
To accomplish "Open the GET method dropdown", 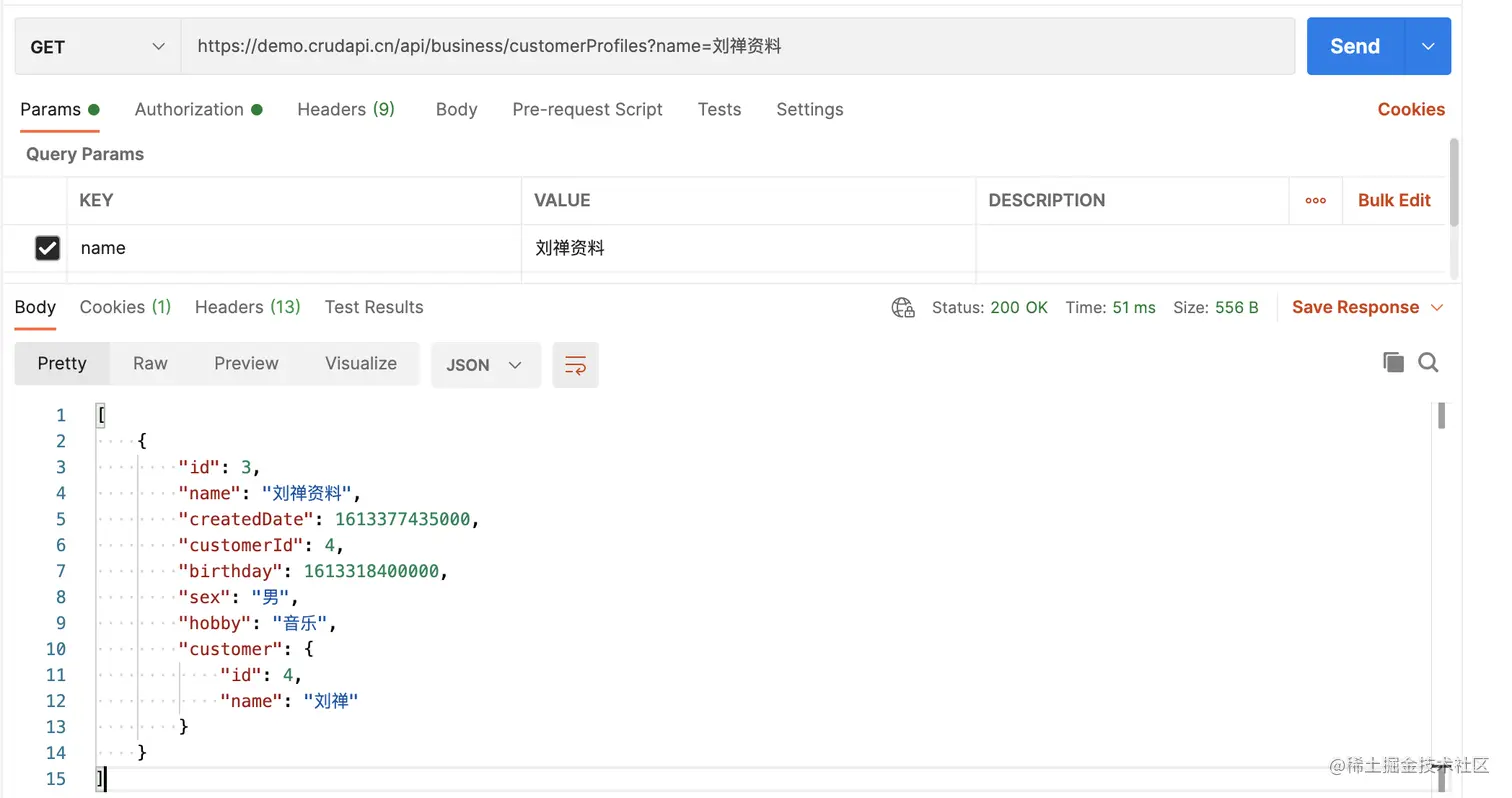I will pyautogui.click(x=97, y=46).
